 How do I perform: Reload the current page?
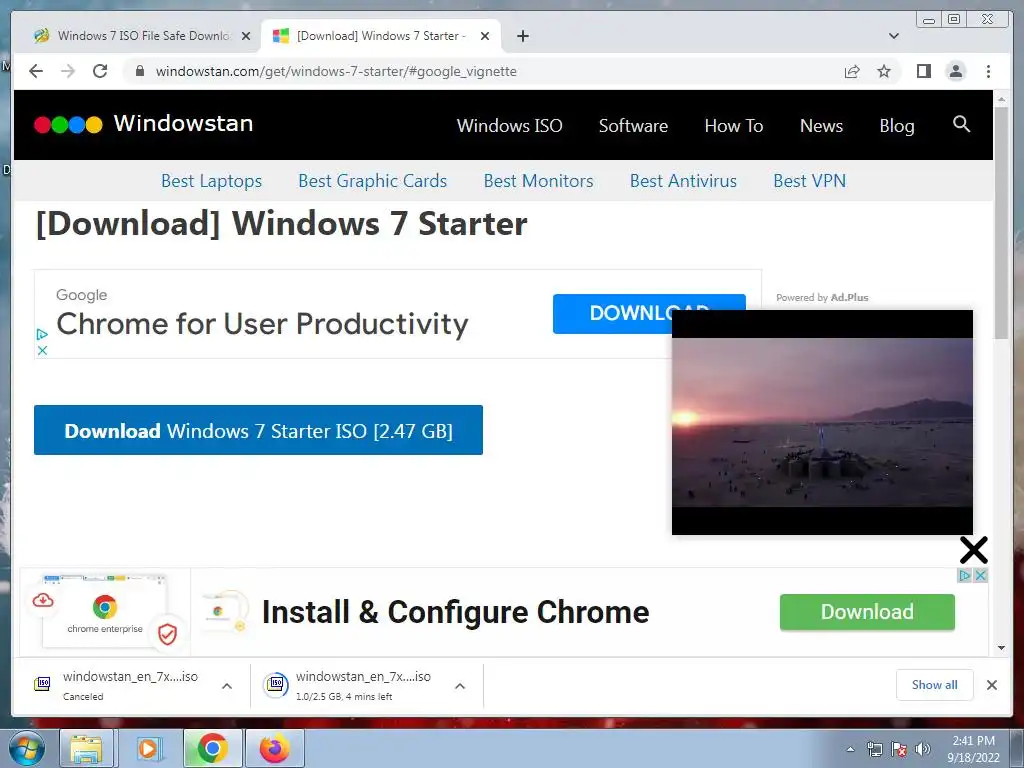100,71
